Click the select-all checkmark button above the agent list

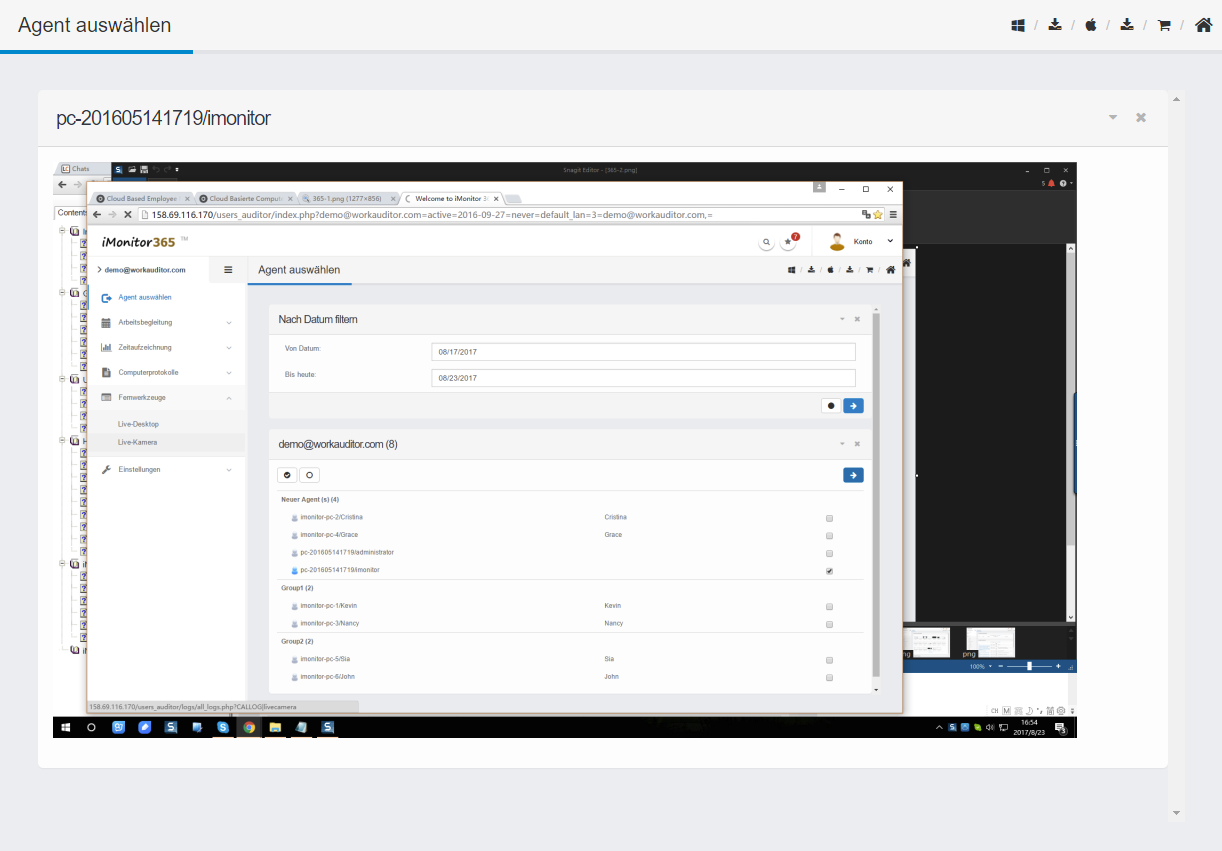pyautogui.click(x=287, y=475)
